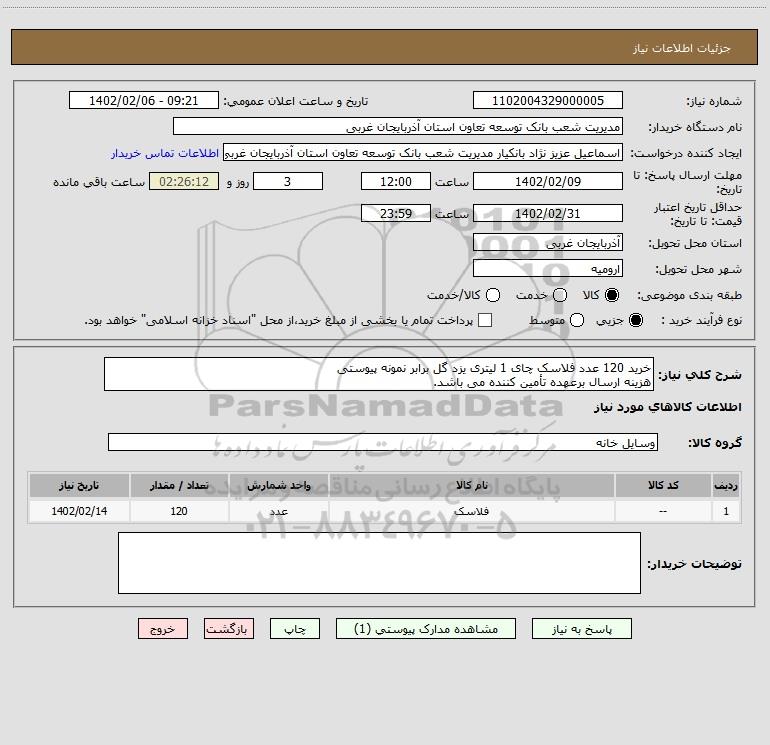Select the خدمت radio button
770x745 pixels.
pos(560,295)
